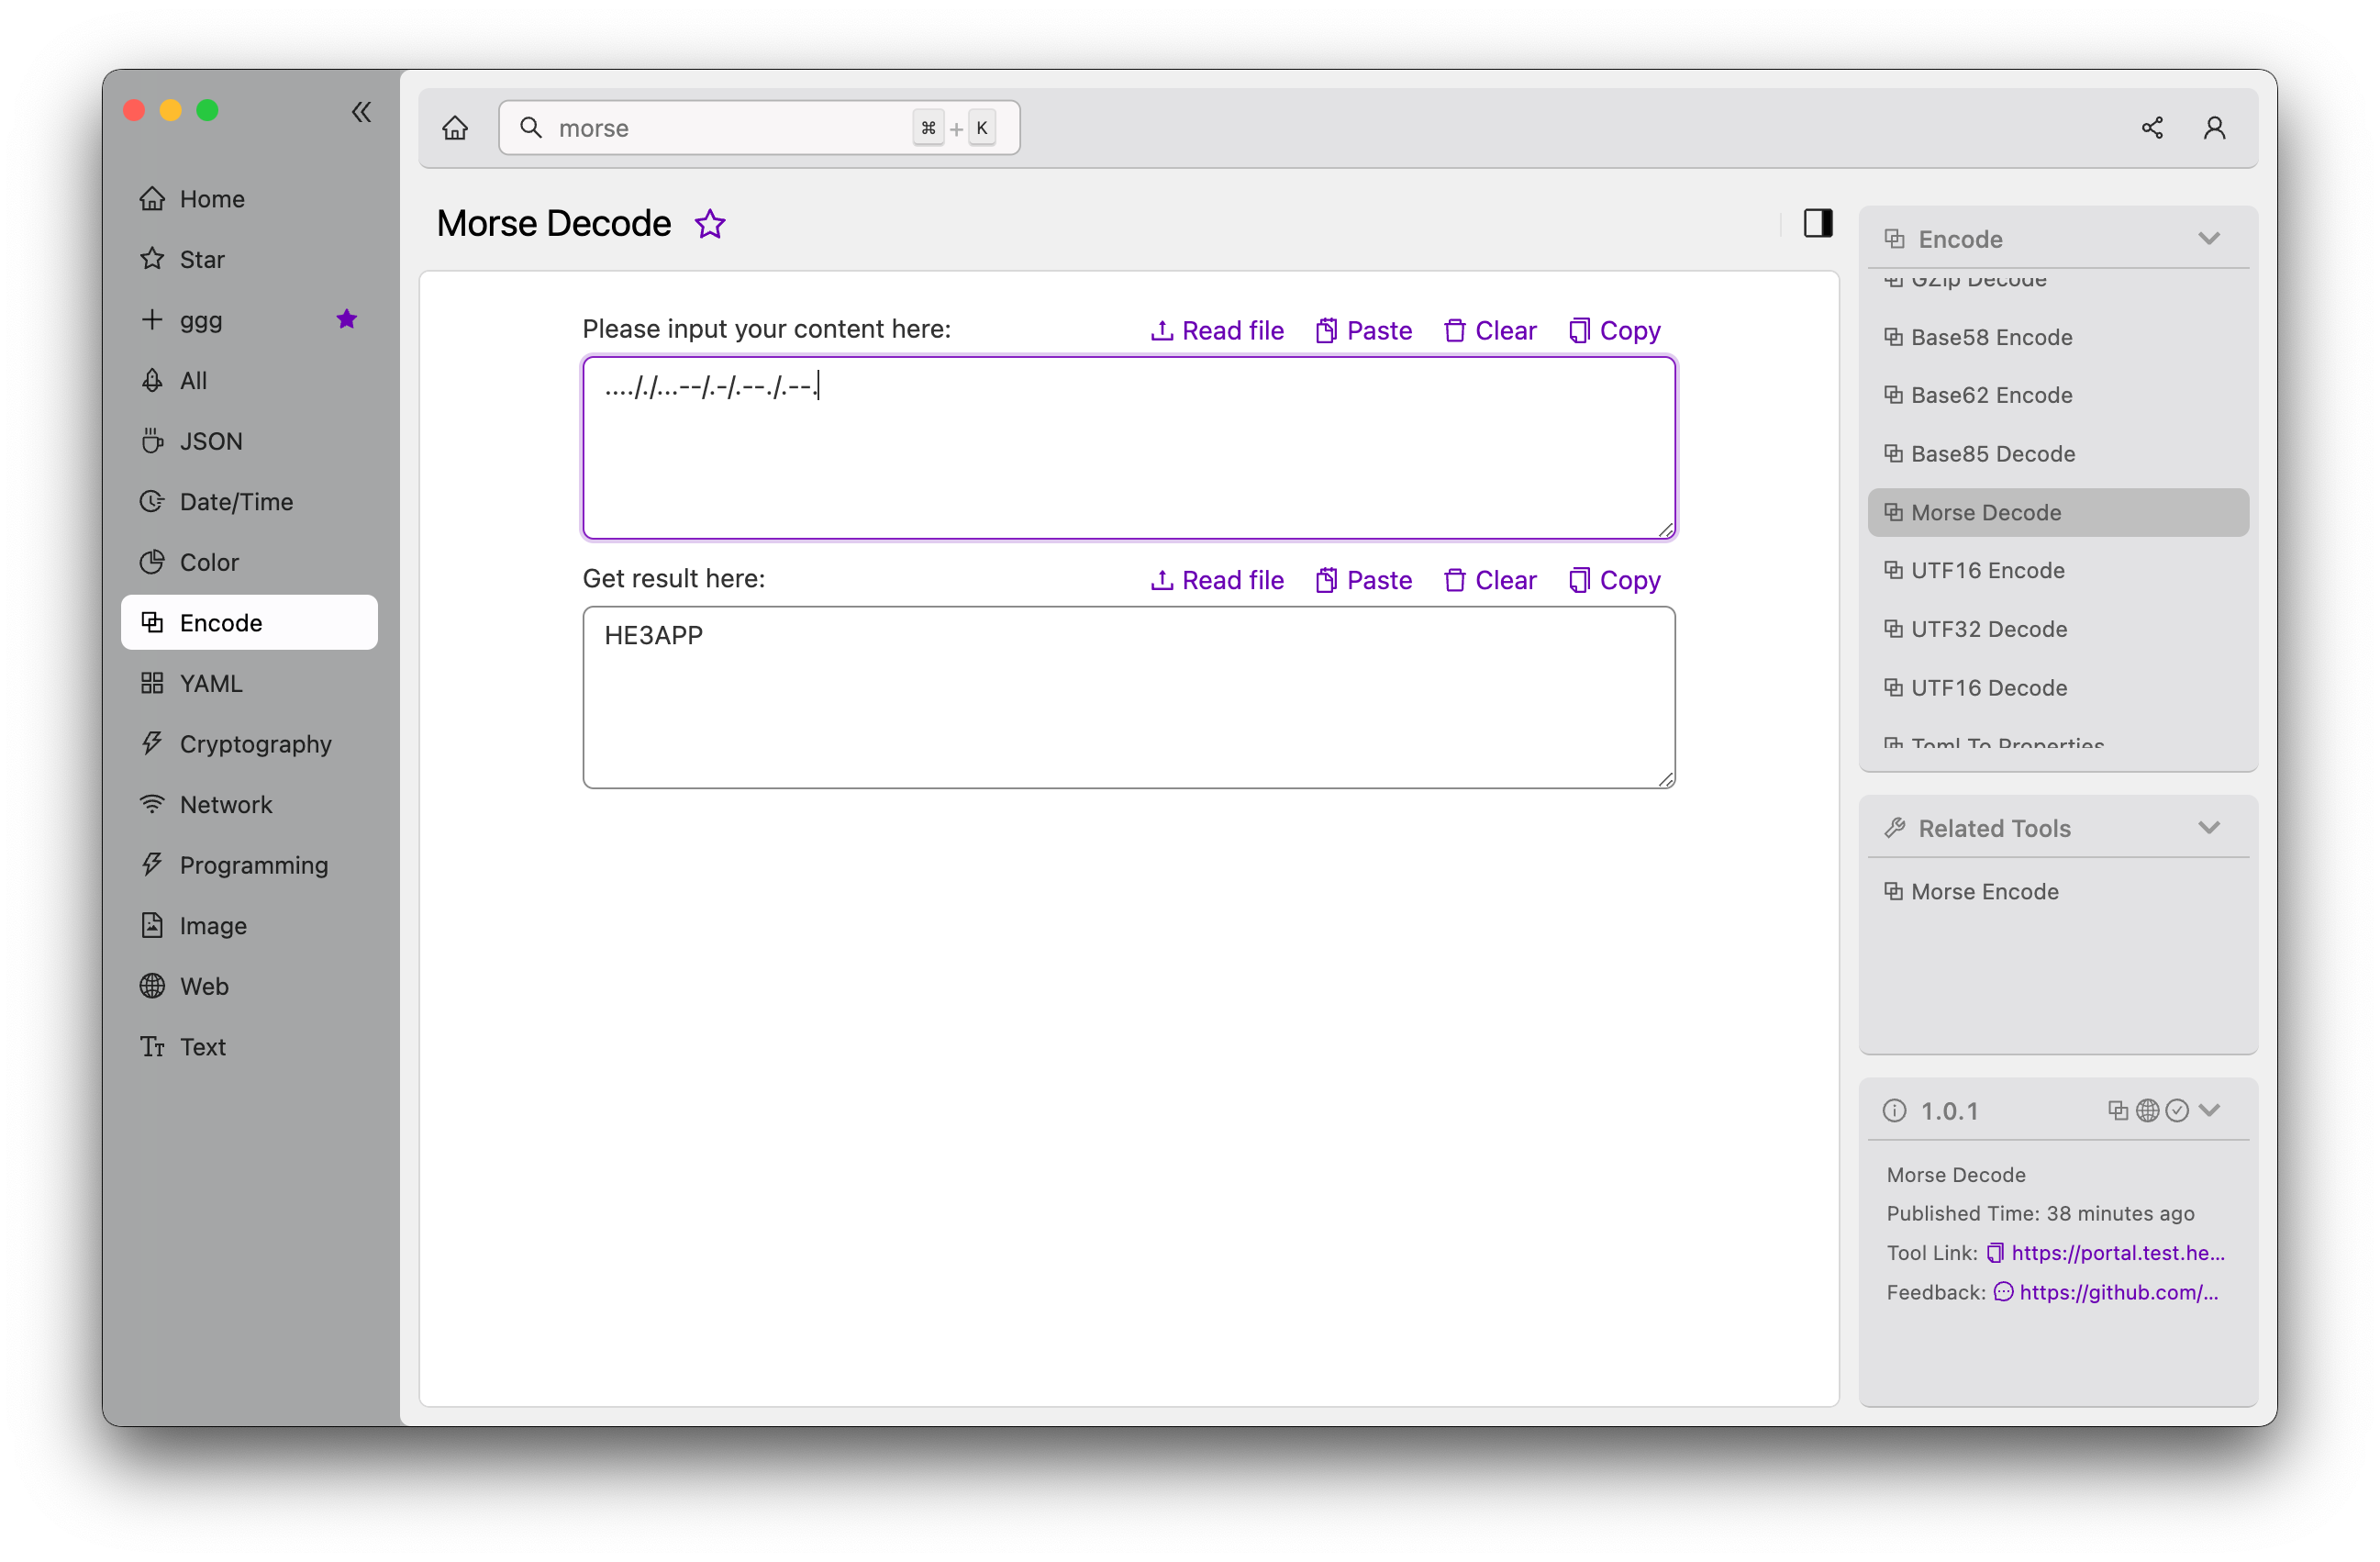Viewport: 2380px width, 1562px height.
Task: Click Read file above the input box
Action: [x=1217, y=331]
